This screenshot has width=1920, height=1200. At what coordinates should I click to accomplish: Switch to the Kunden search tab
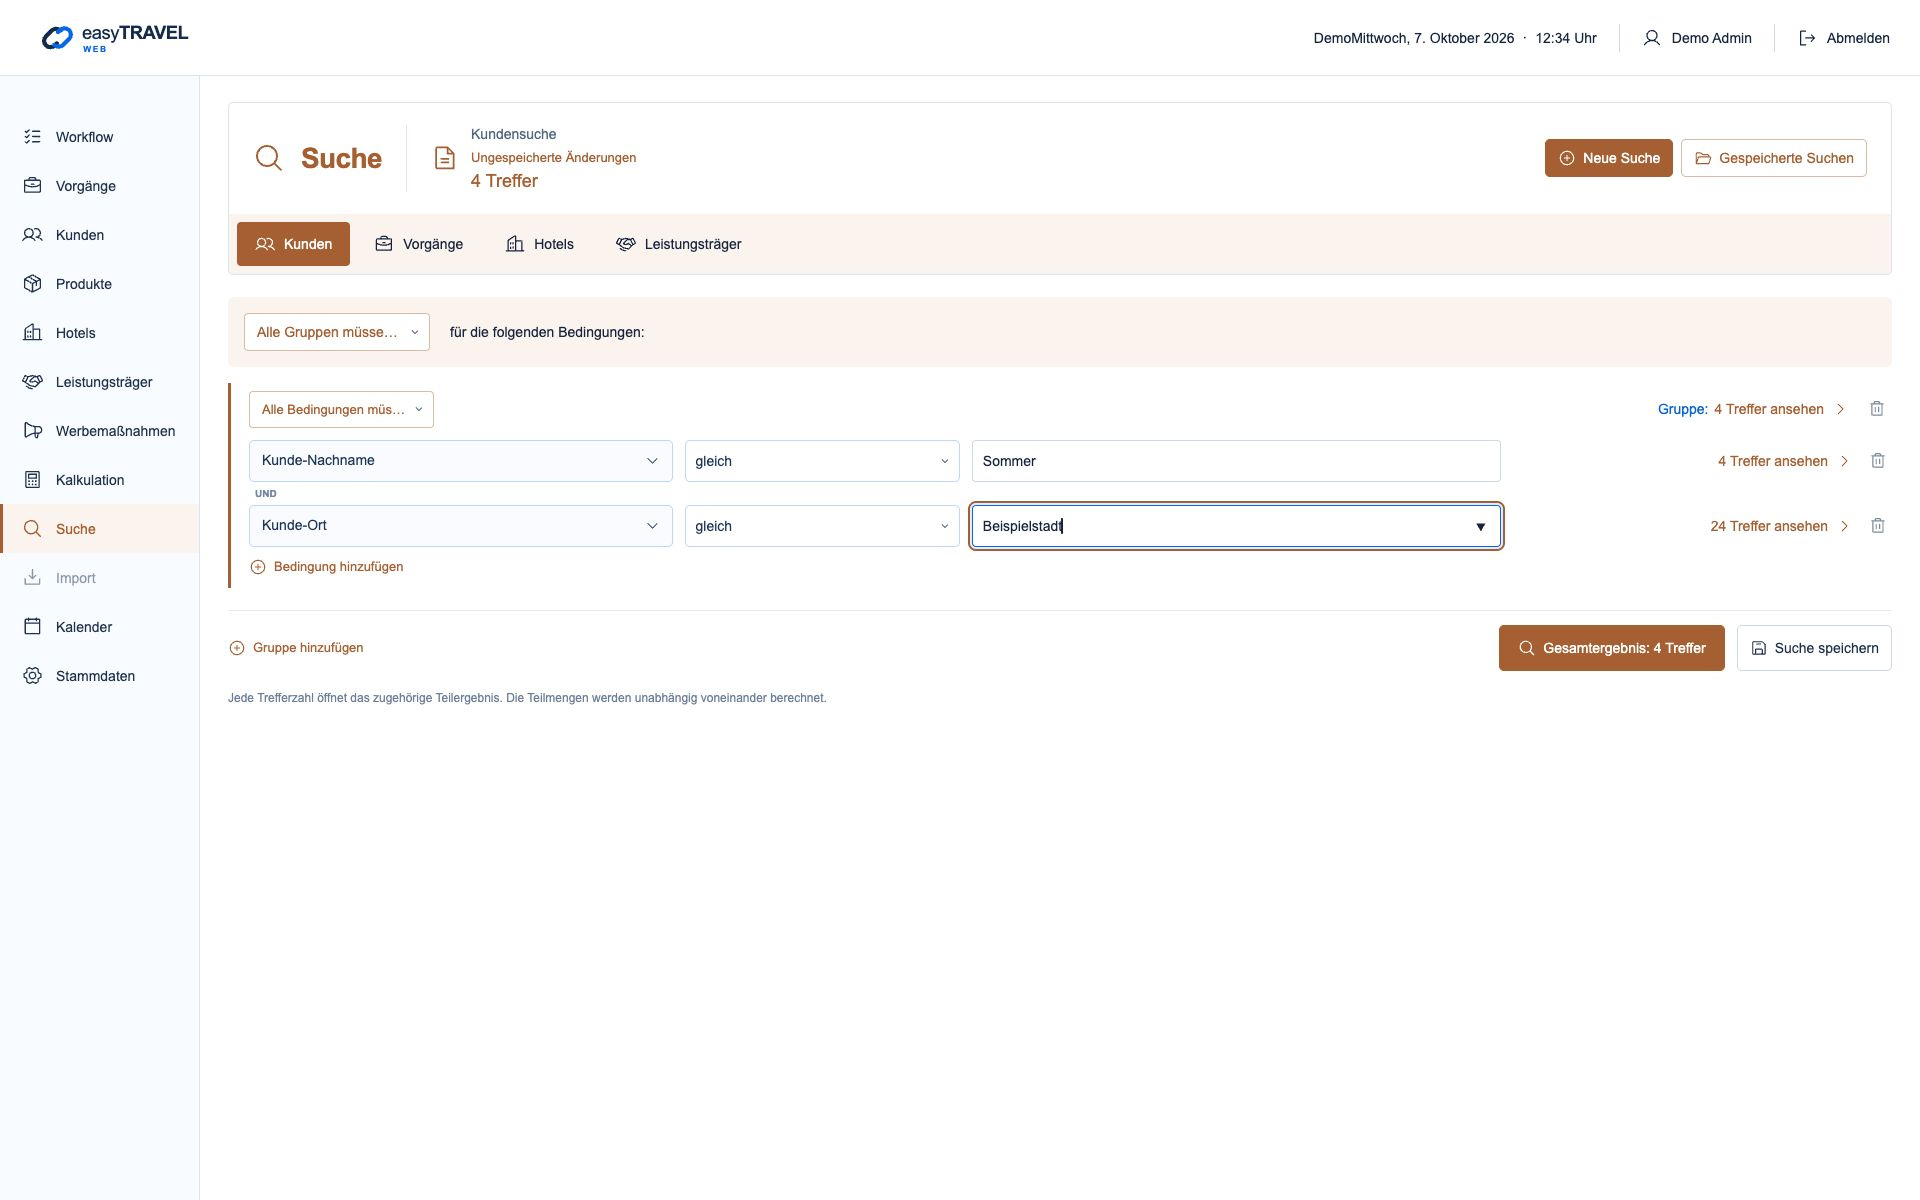pos(293,244)
